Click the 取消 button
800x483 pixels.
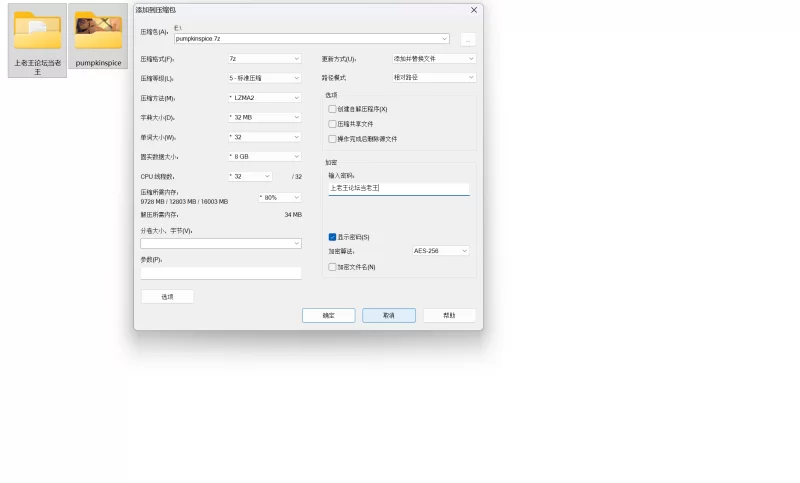click(388, 315)
